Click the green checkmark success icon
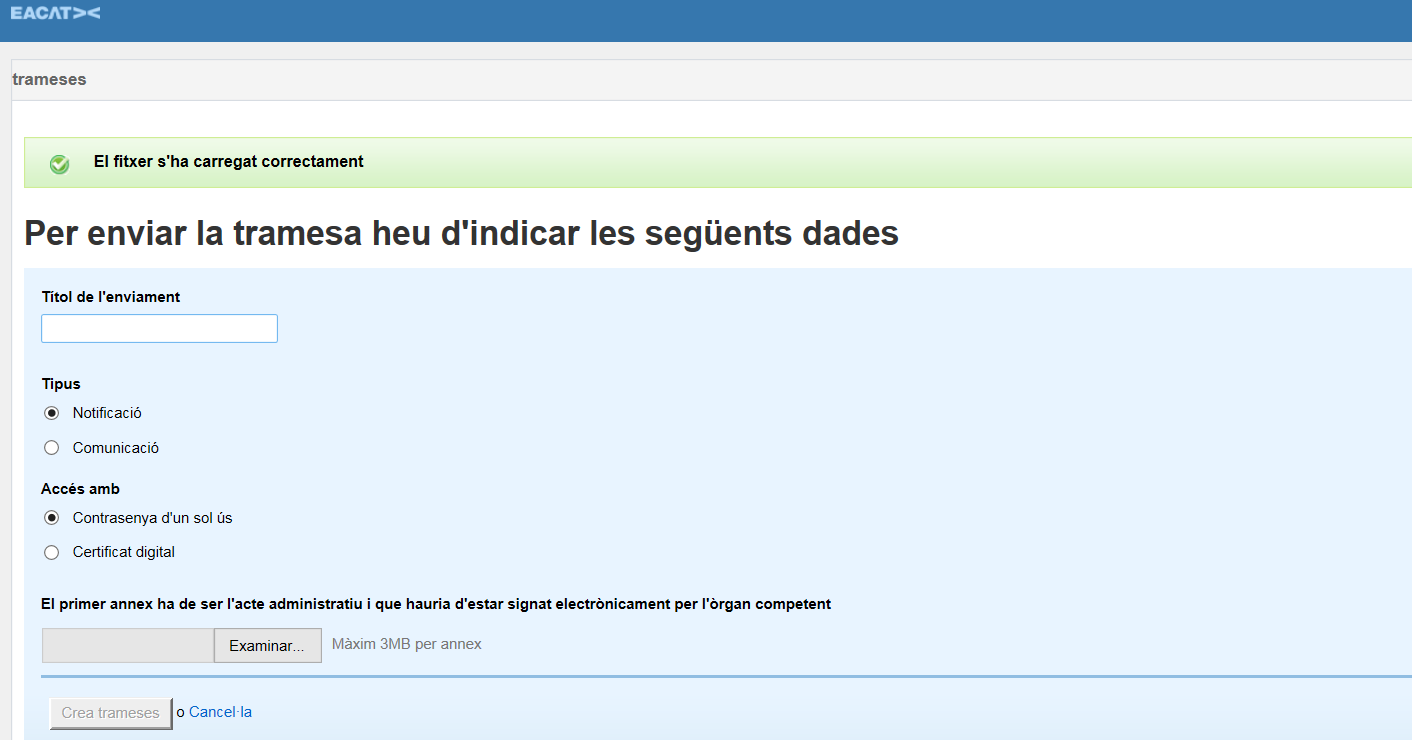1412x740 pixels. pos(60,164)
